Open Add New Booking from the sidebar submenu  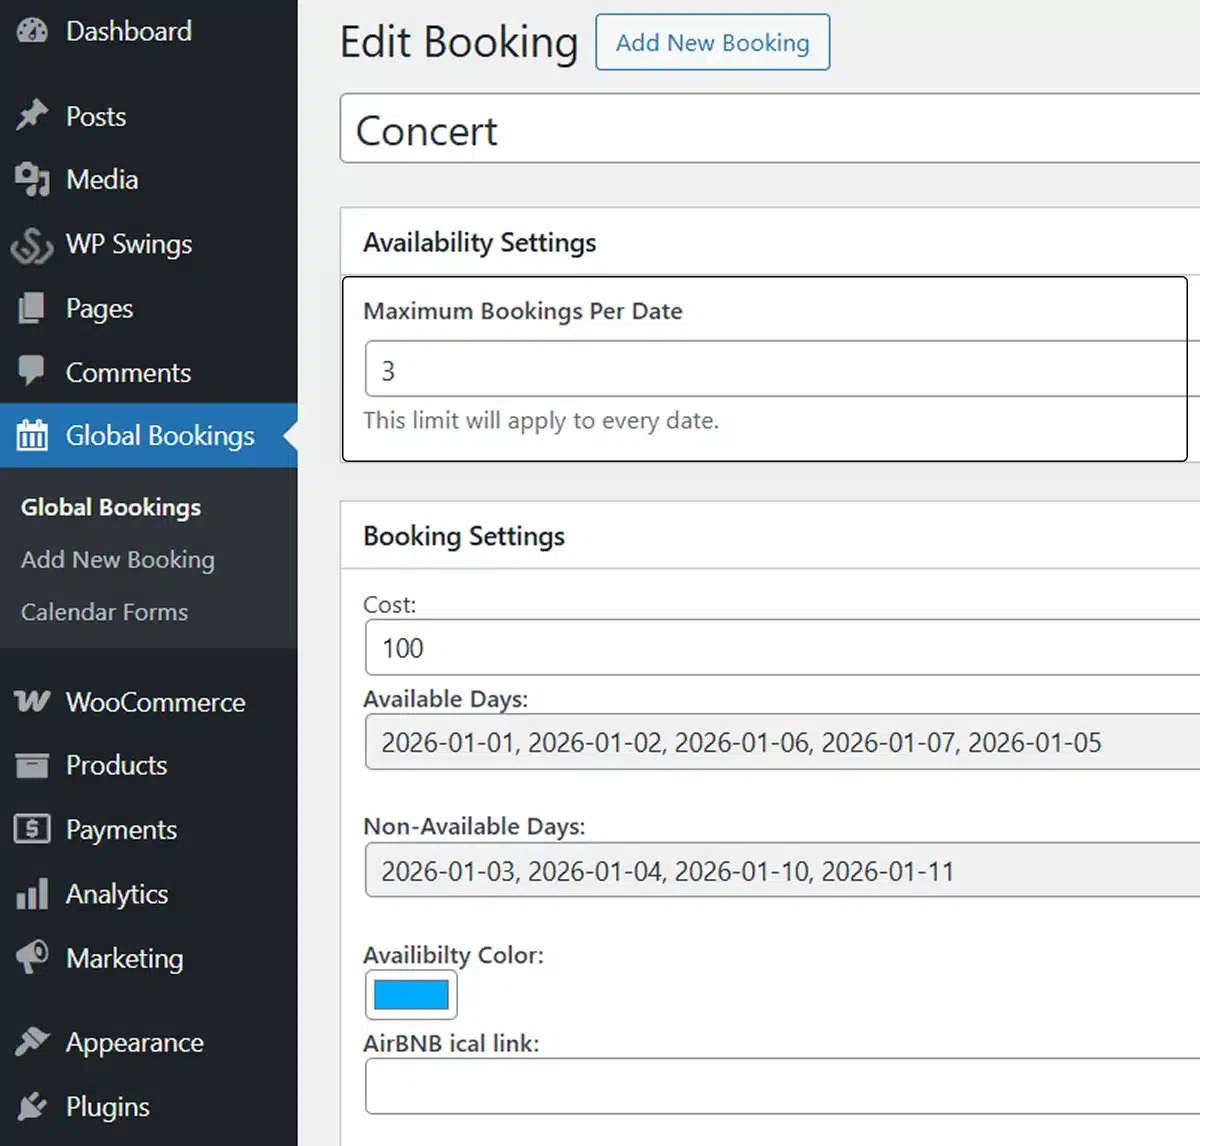pos(117,560)
